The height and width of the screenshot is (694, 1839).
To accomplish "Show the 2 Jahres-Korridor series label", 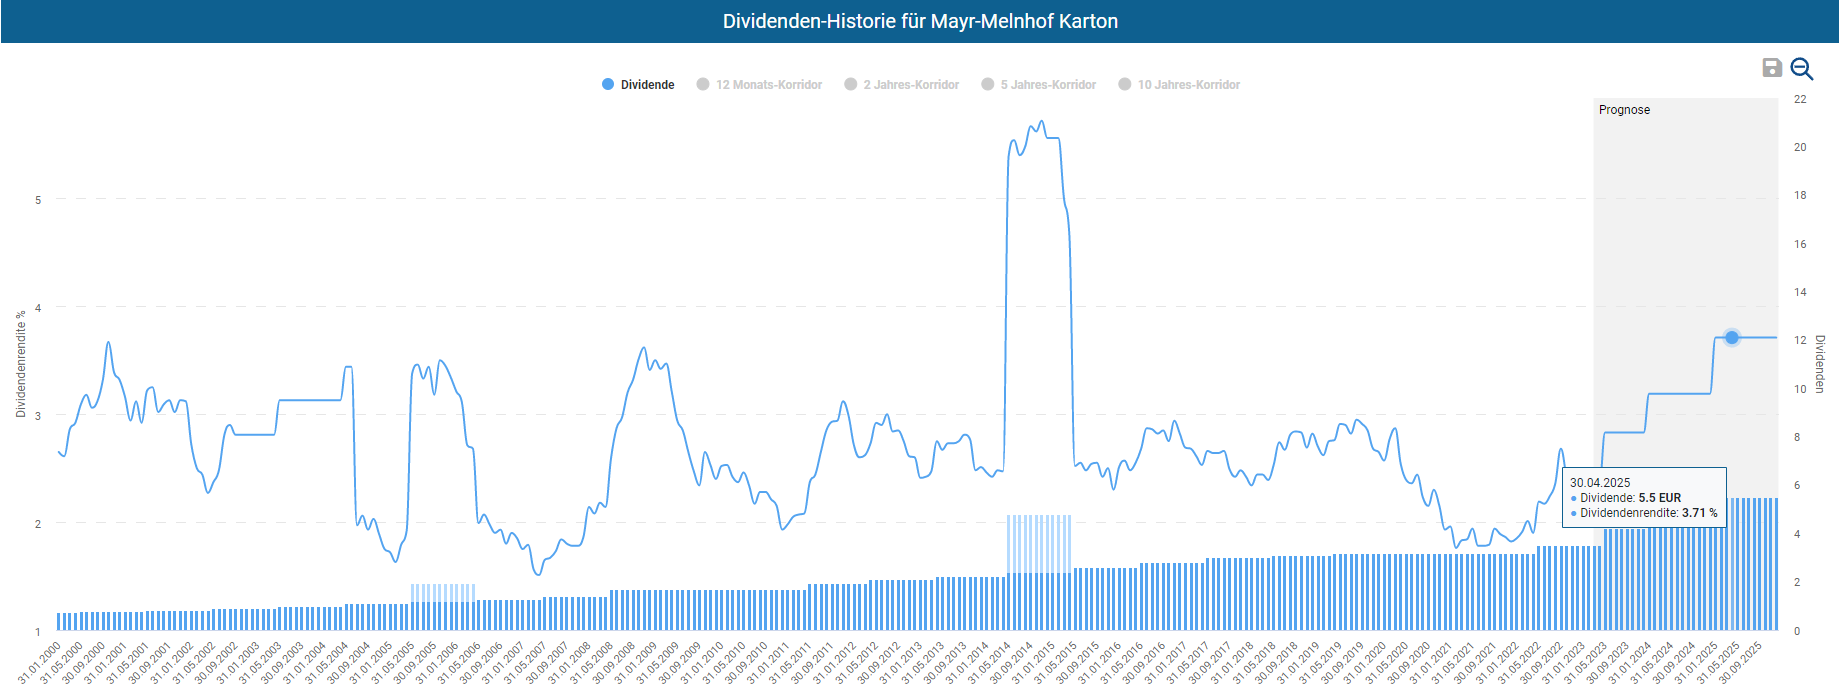I will click(910, 85).
